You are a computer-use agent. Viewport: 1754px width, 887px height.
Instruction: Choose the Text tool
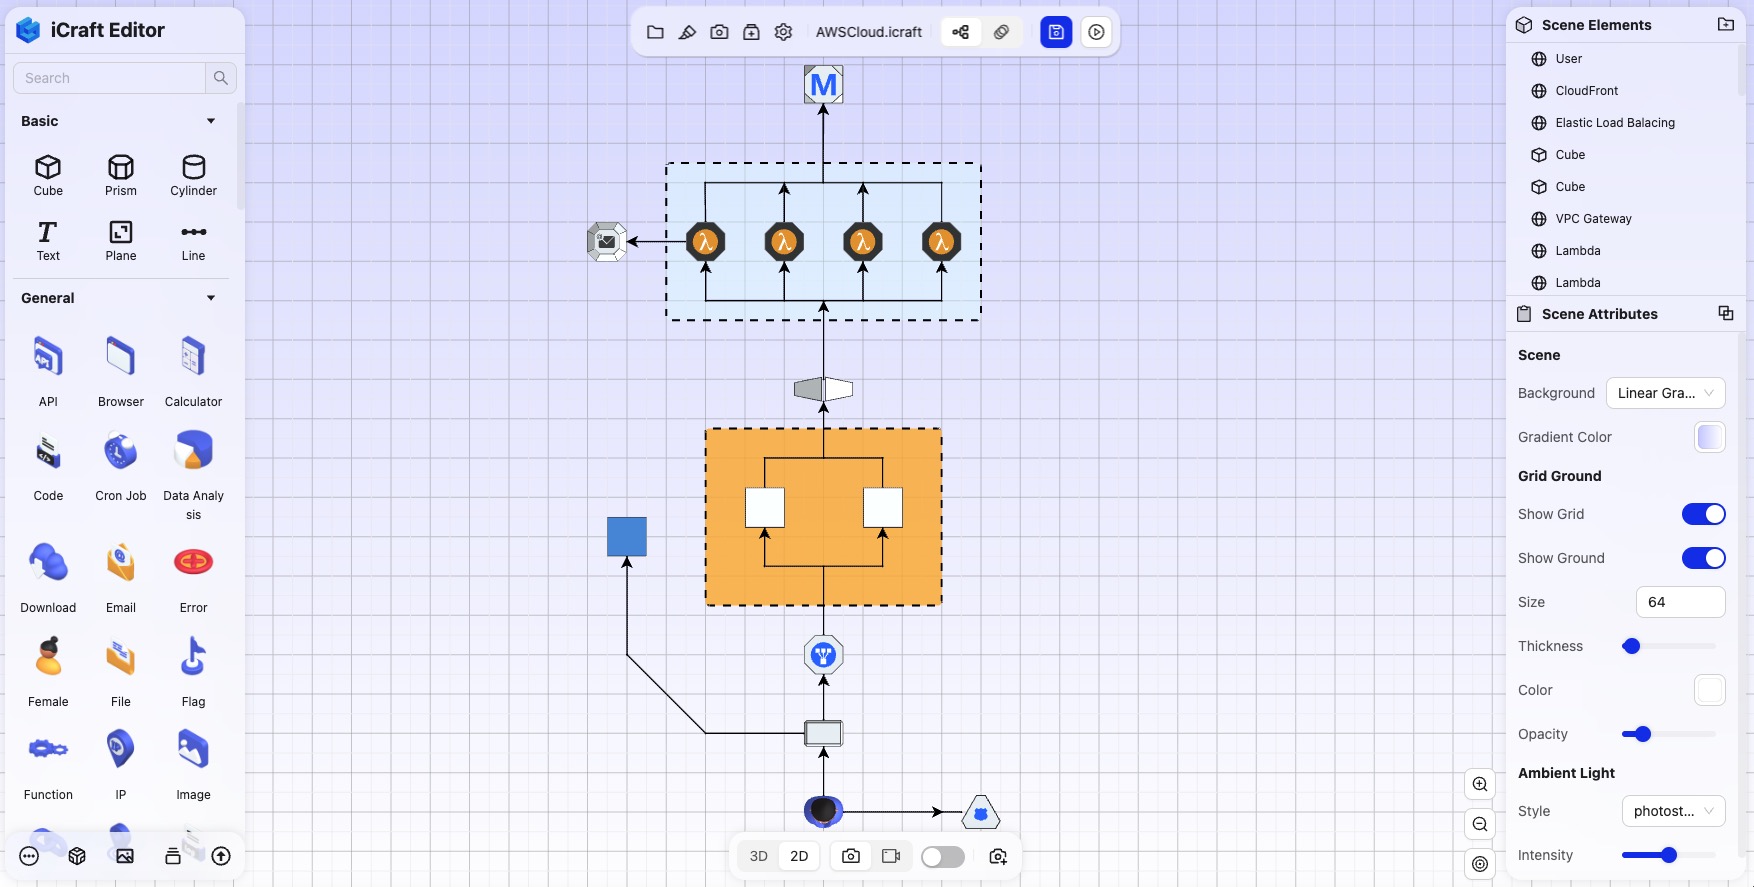coord(48,241)
